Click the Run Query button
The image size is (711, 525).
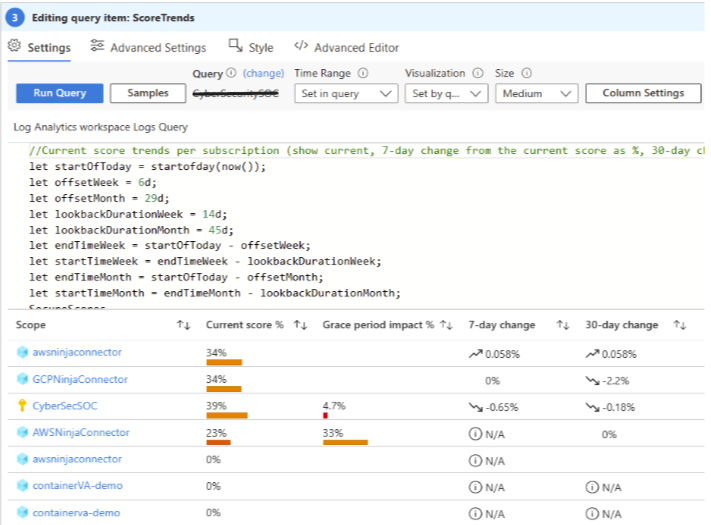coord(59,93)
